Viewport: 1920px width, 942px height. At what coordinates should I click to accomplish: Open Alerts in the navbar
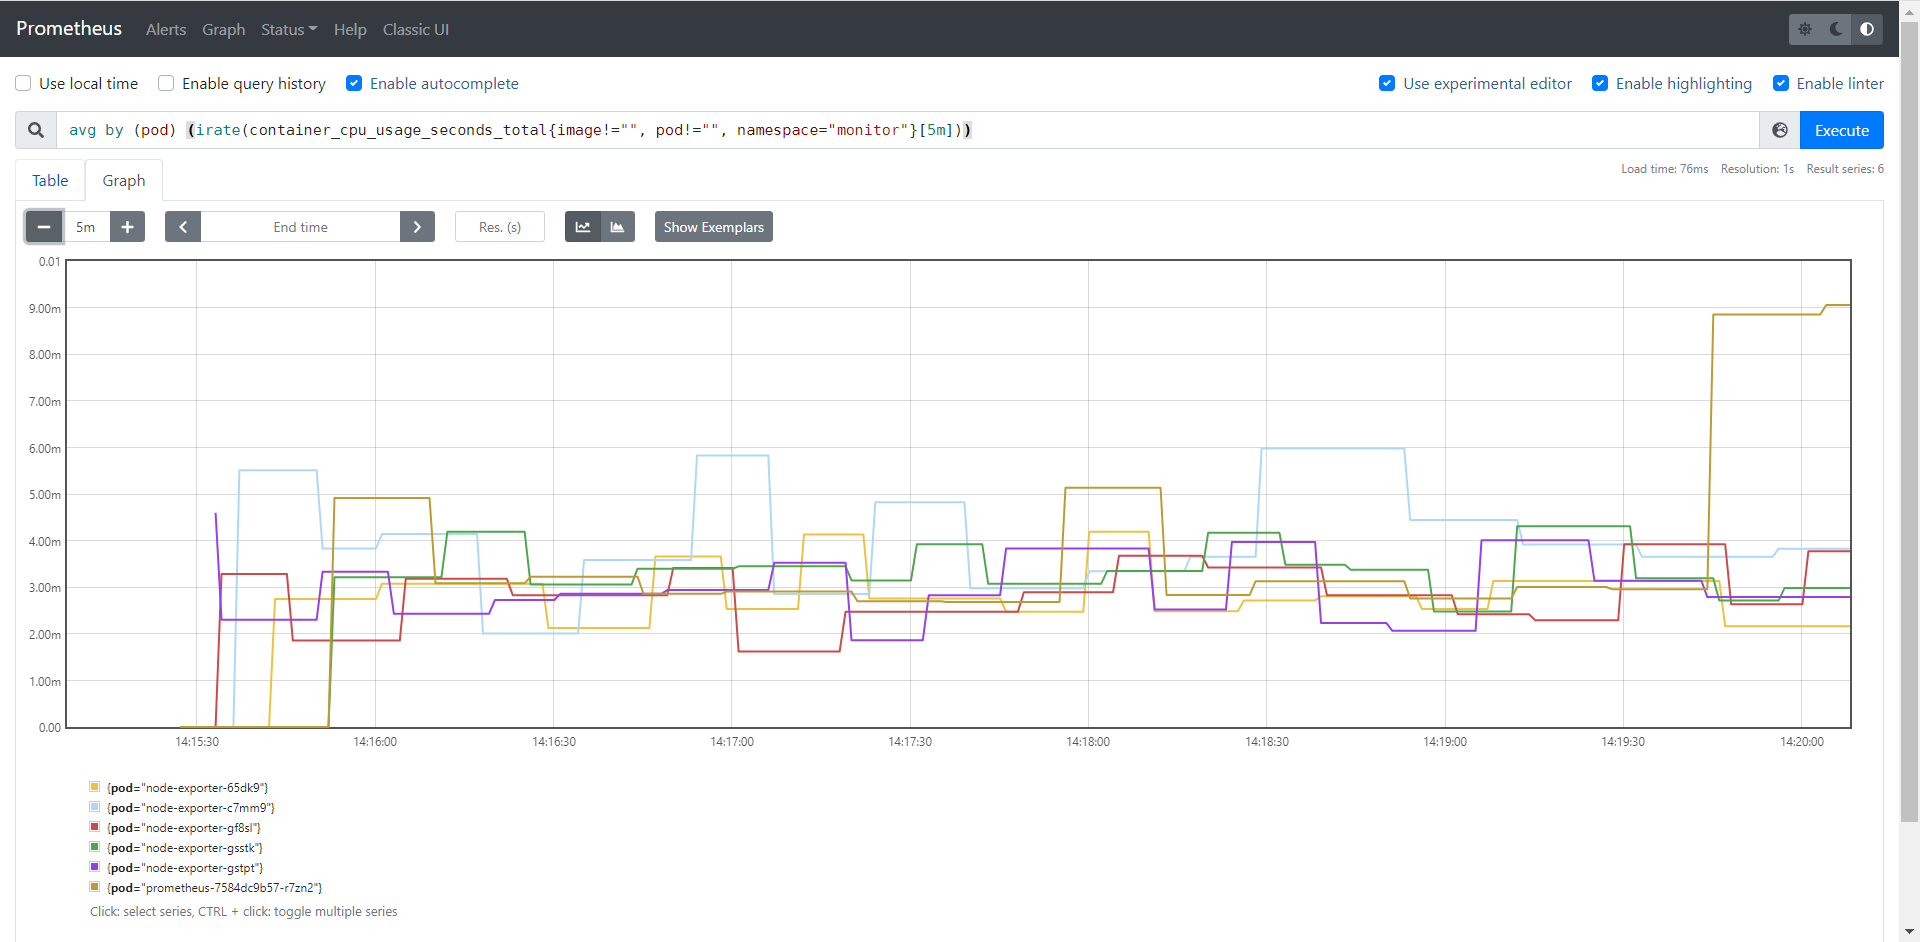(166, 29)
